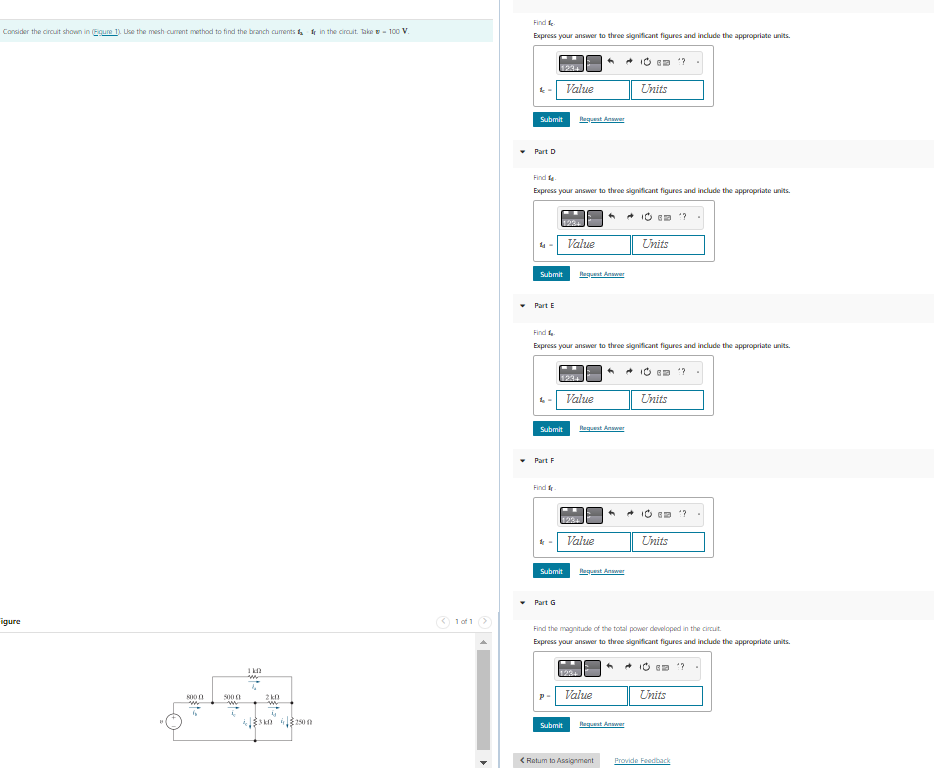Screen dimensions: 934x768
Task: Submit the Part G answer
Action: click(x=551, y=724)
